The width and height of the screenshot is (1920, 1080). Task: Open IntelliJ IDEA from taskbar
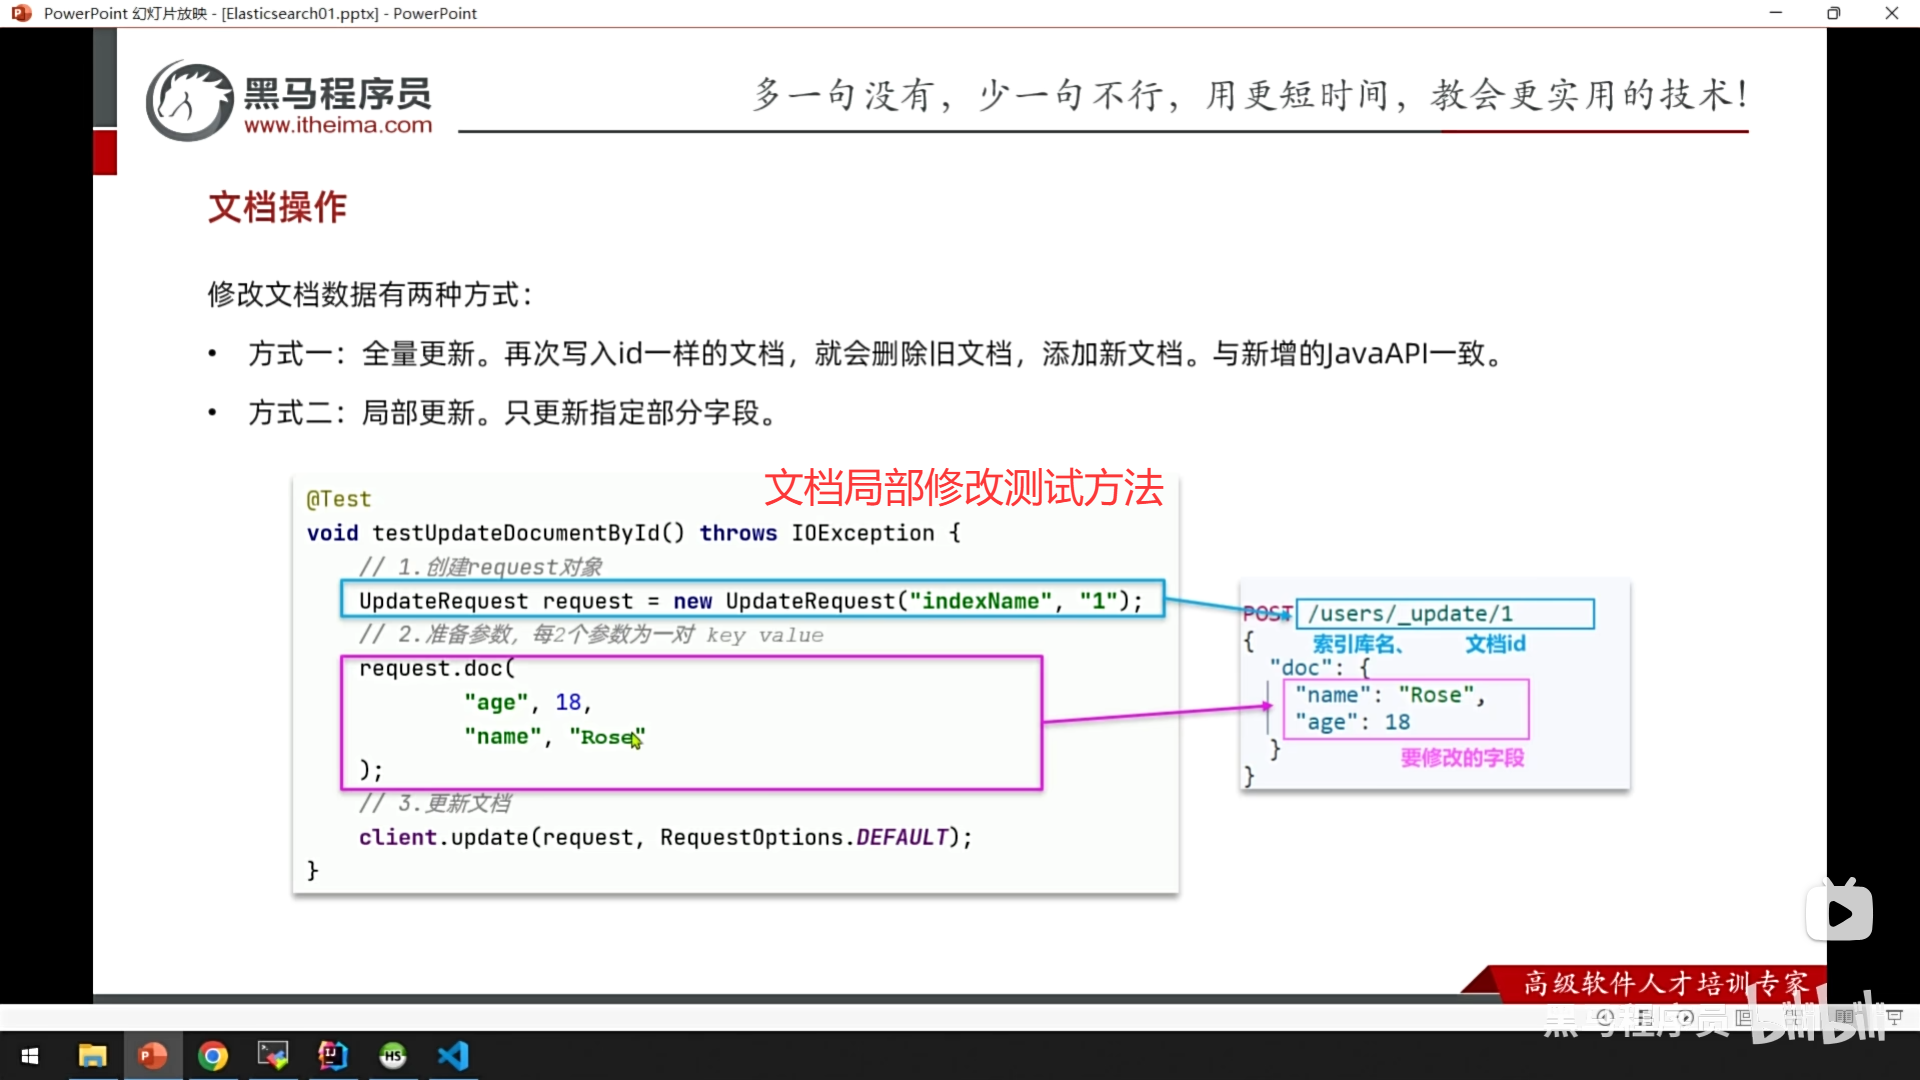[x=332, y=1056]
